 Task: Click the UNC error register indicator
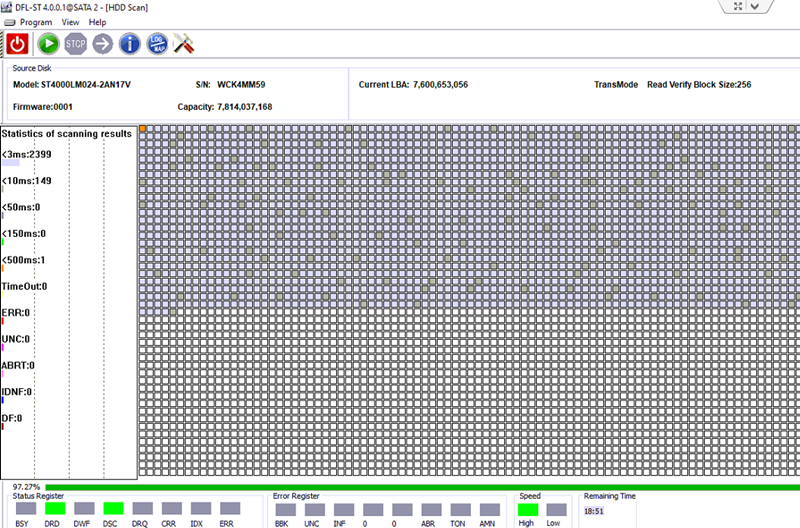pyautogui.click(x=315, y=510)
